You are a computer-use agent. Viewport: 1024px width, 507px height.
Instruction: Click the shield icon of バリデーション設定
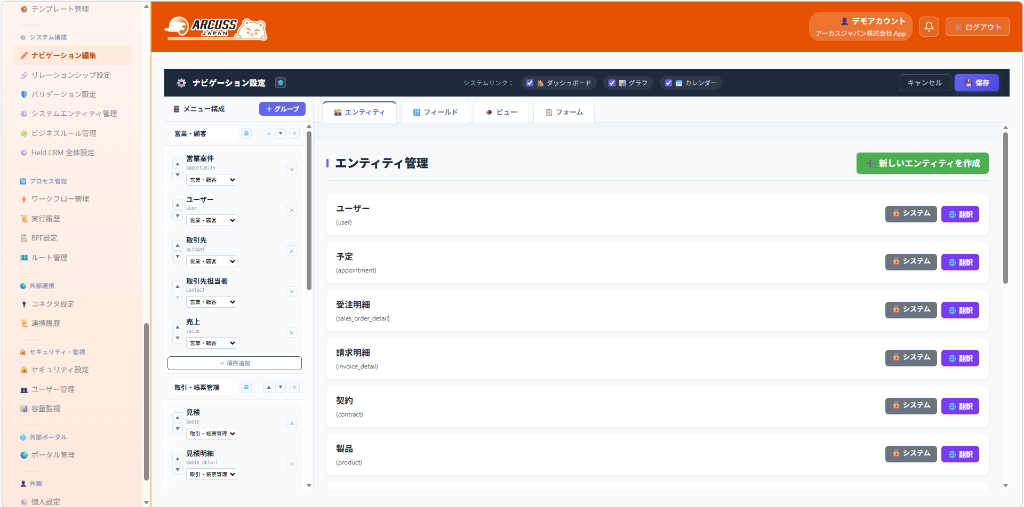[x=24, y=94]
